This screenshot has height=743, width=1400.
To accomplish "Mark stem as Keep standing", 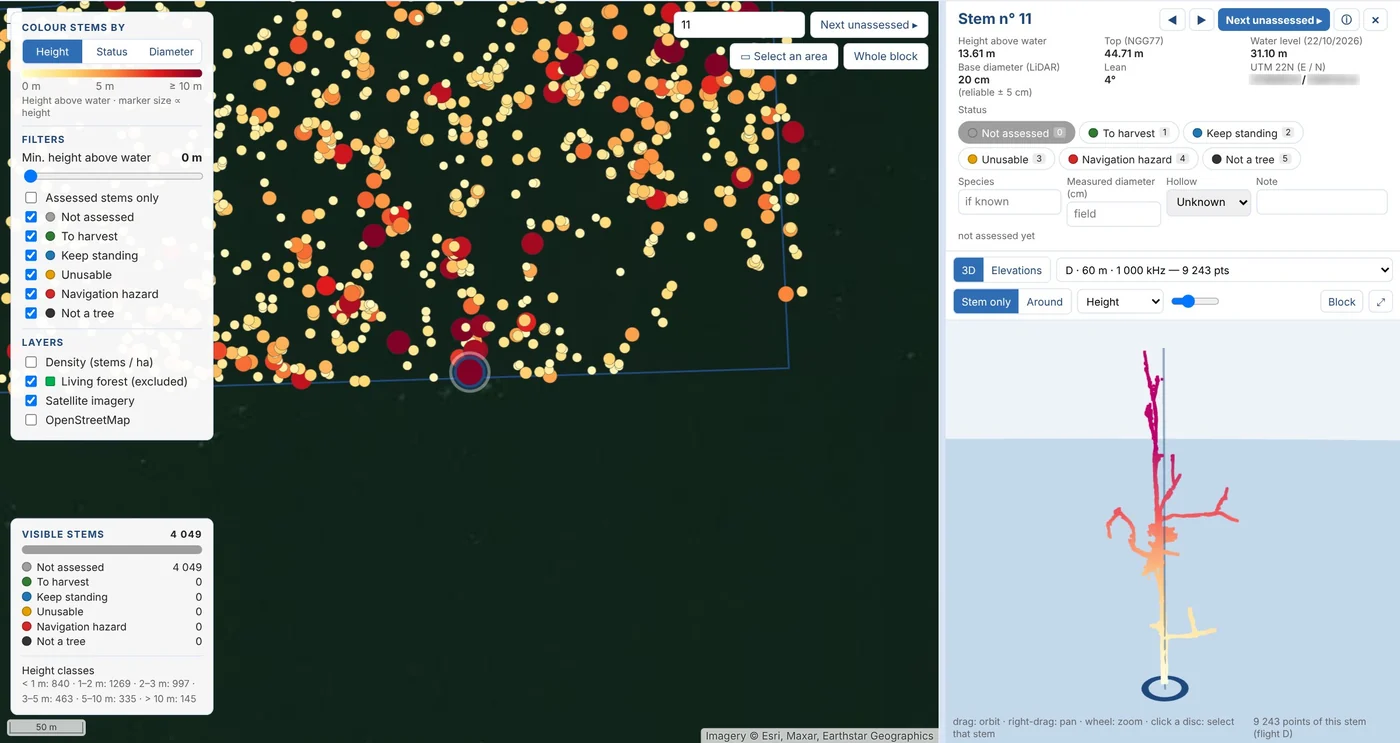I will point(1243,133).
